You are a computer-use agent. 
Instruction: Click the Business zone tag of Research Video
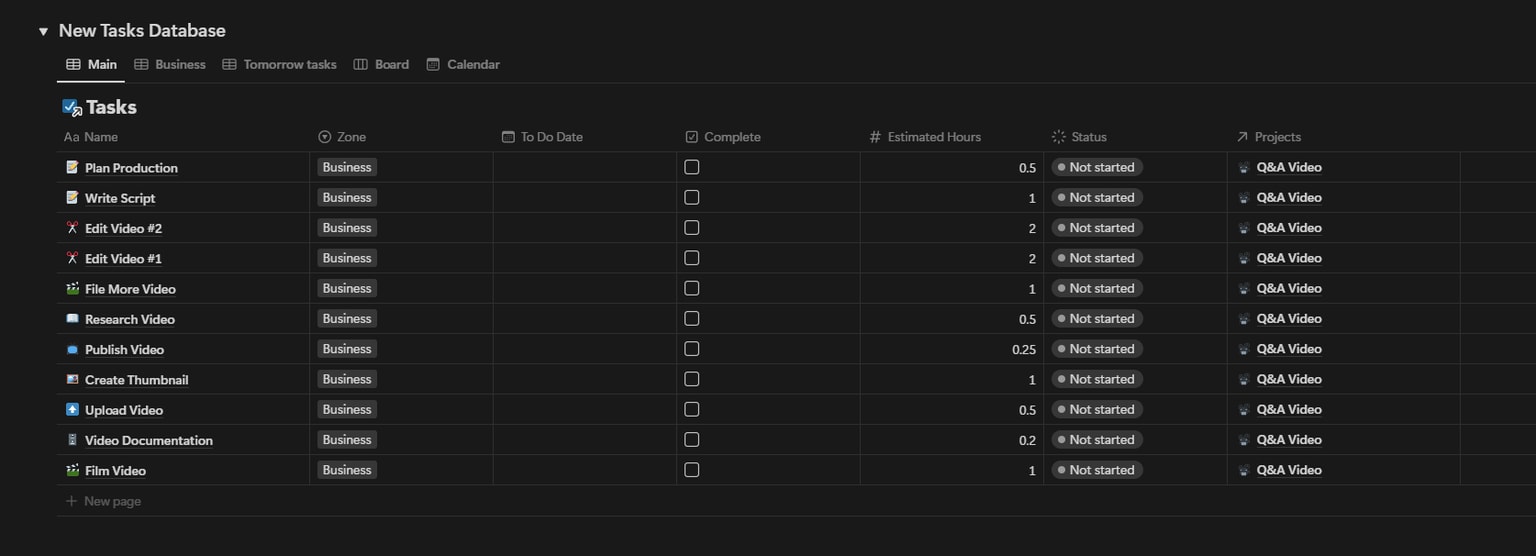347,318
